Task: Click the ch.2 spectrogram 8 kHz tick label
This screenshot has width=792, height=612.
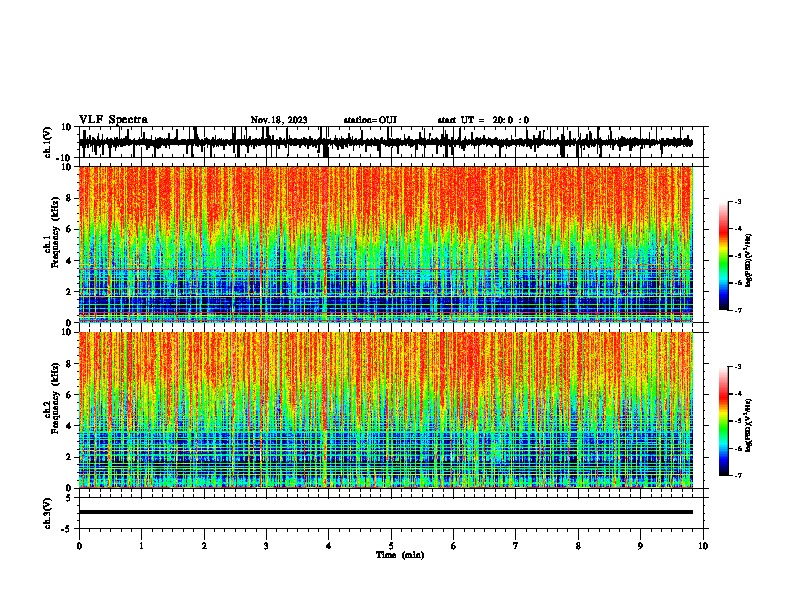Action: tap(69, 364)
